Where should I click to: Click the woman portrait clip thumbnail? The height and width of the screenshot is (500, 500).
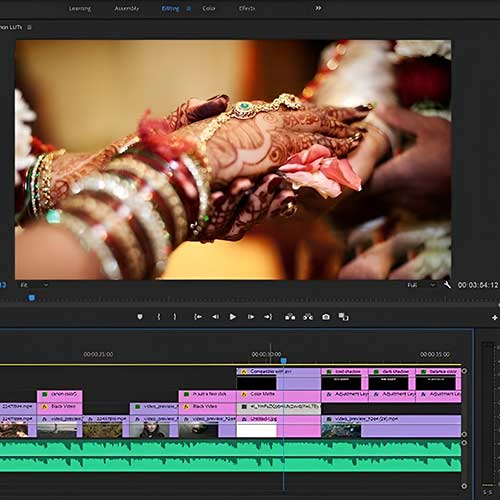tap(149, 430)
